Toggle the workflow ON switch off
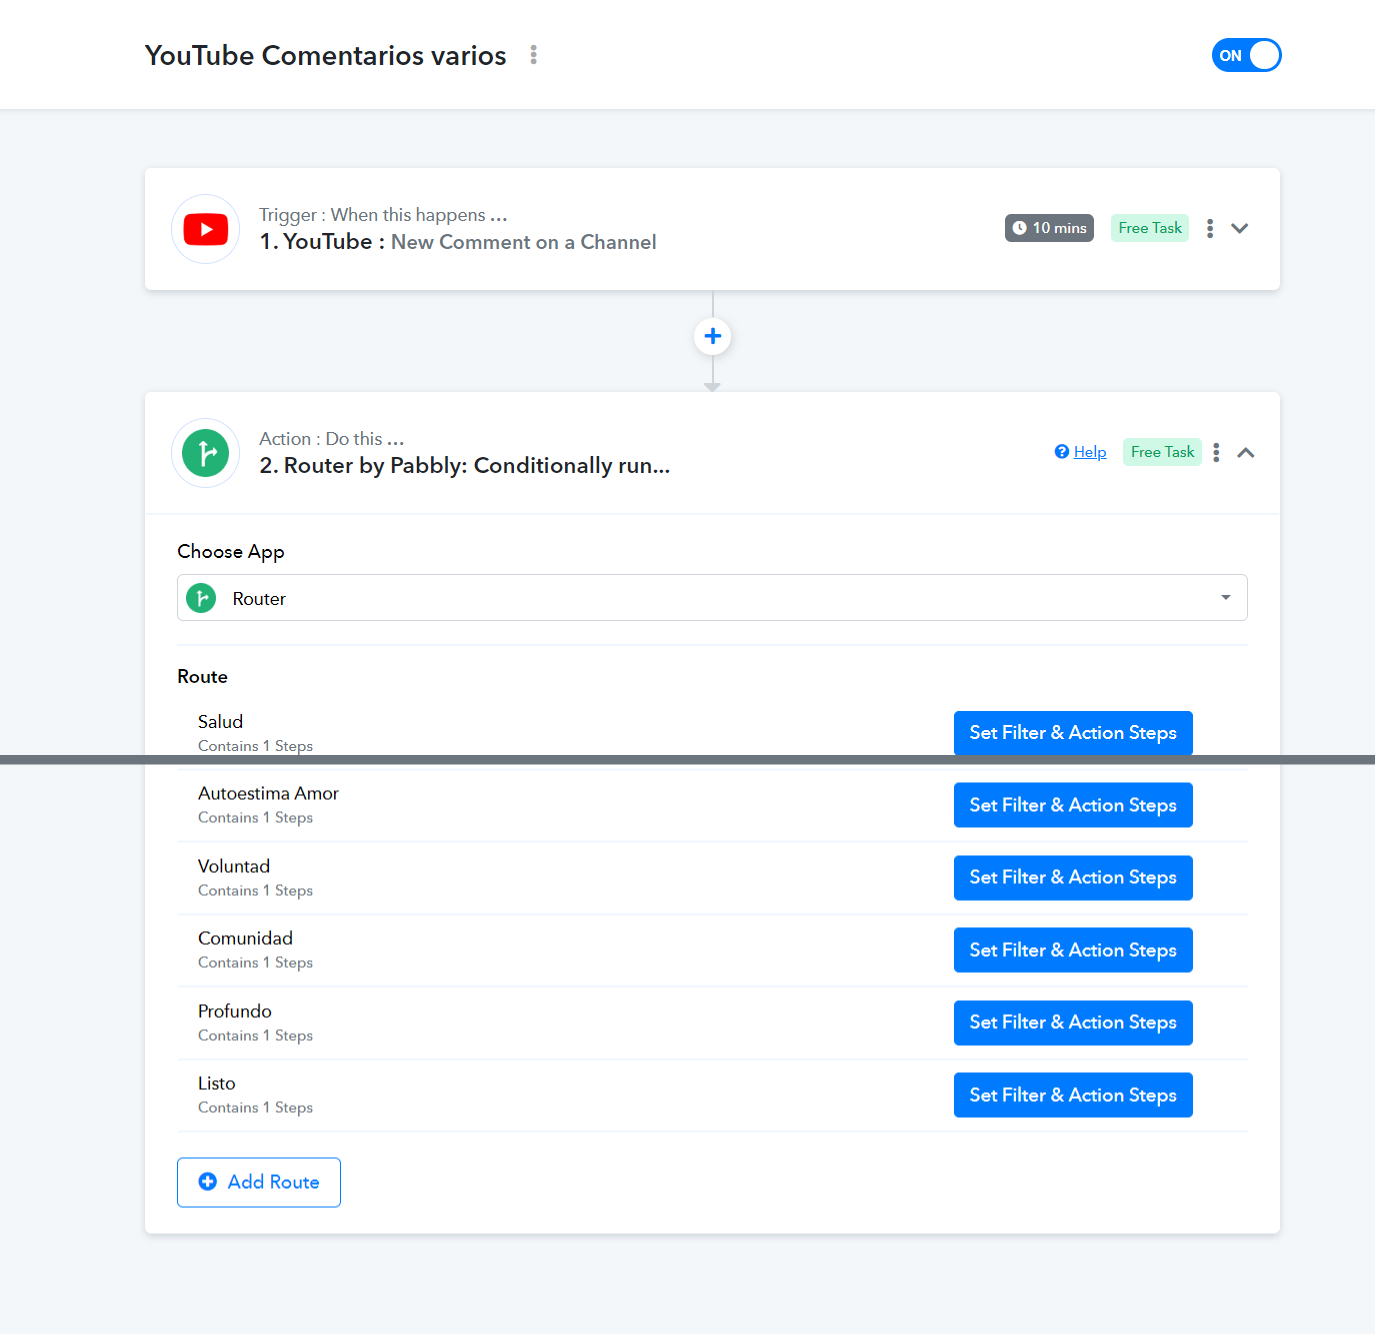1375x1334 pixels. coord(1246,55)
